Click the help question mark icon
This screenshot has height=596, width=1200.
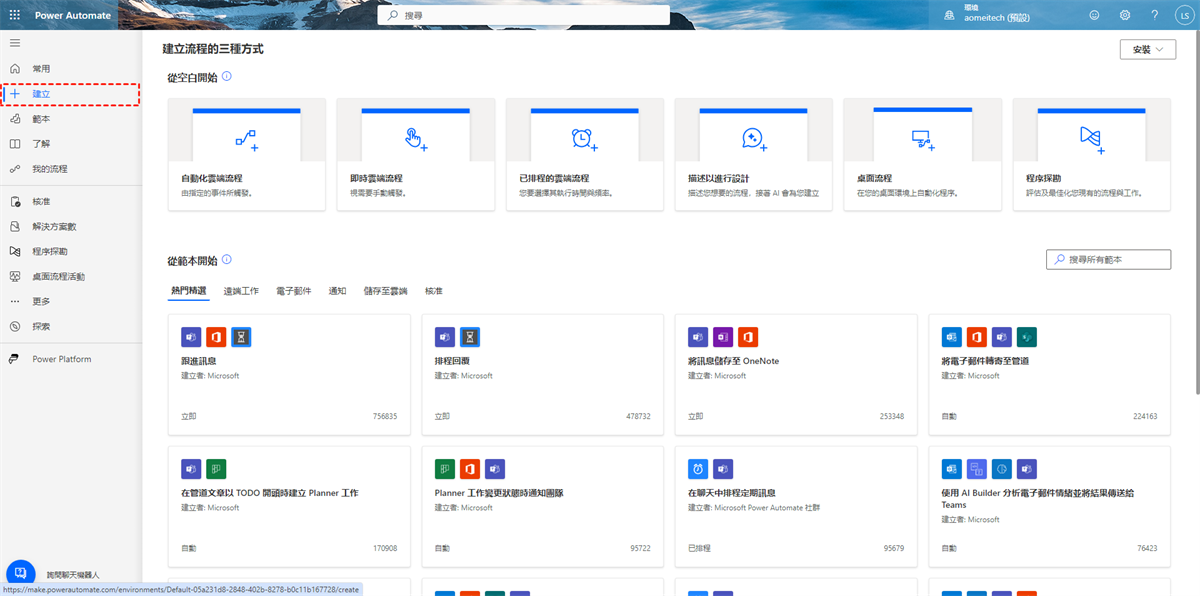coord(1155,15)
